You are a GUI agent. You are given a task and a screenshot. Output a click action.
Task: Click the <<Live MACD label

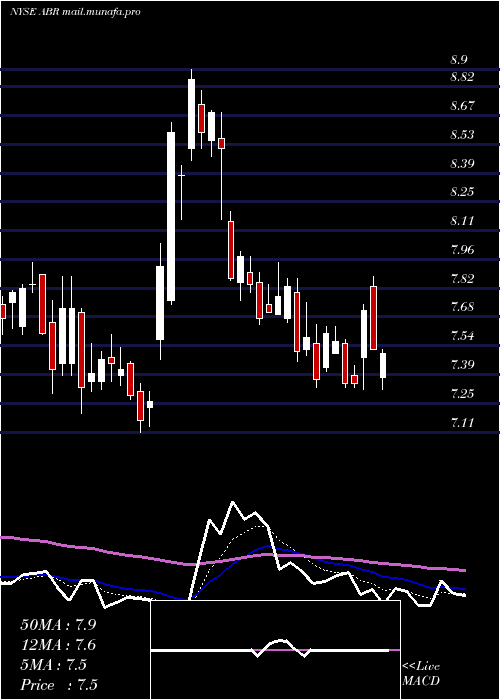pos(421,674)
